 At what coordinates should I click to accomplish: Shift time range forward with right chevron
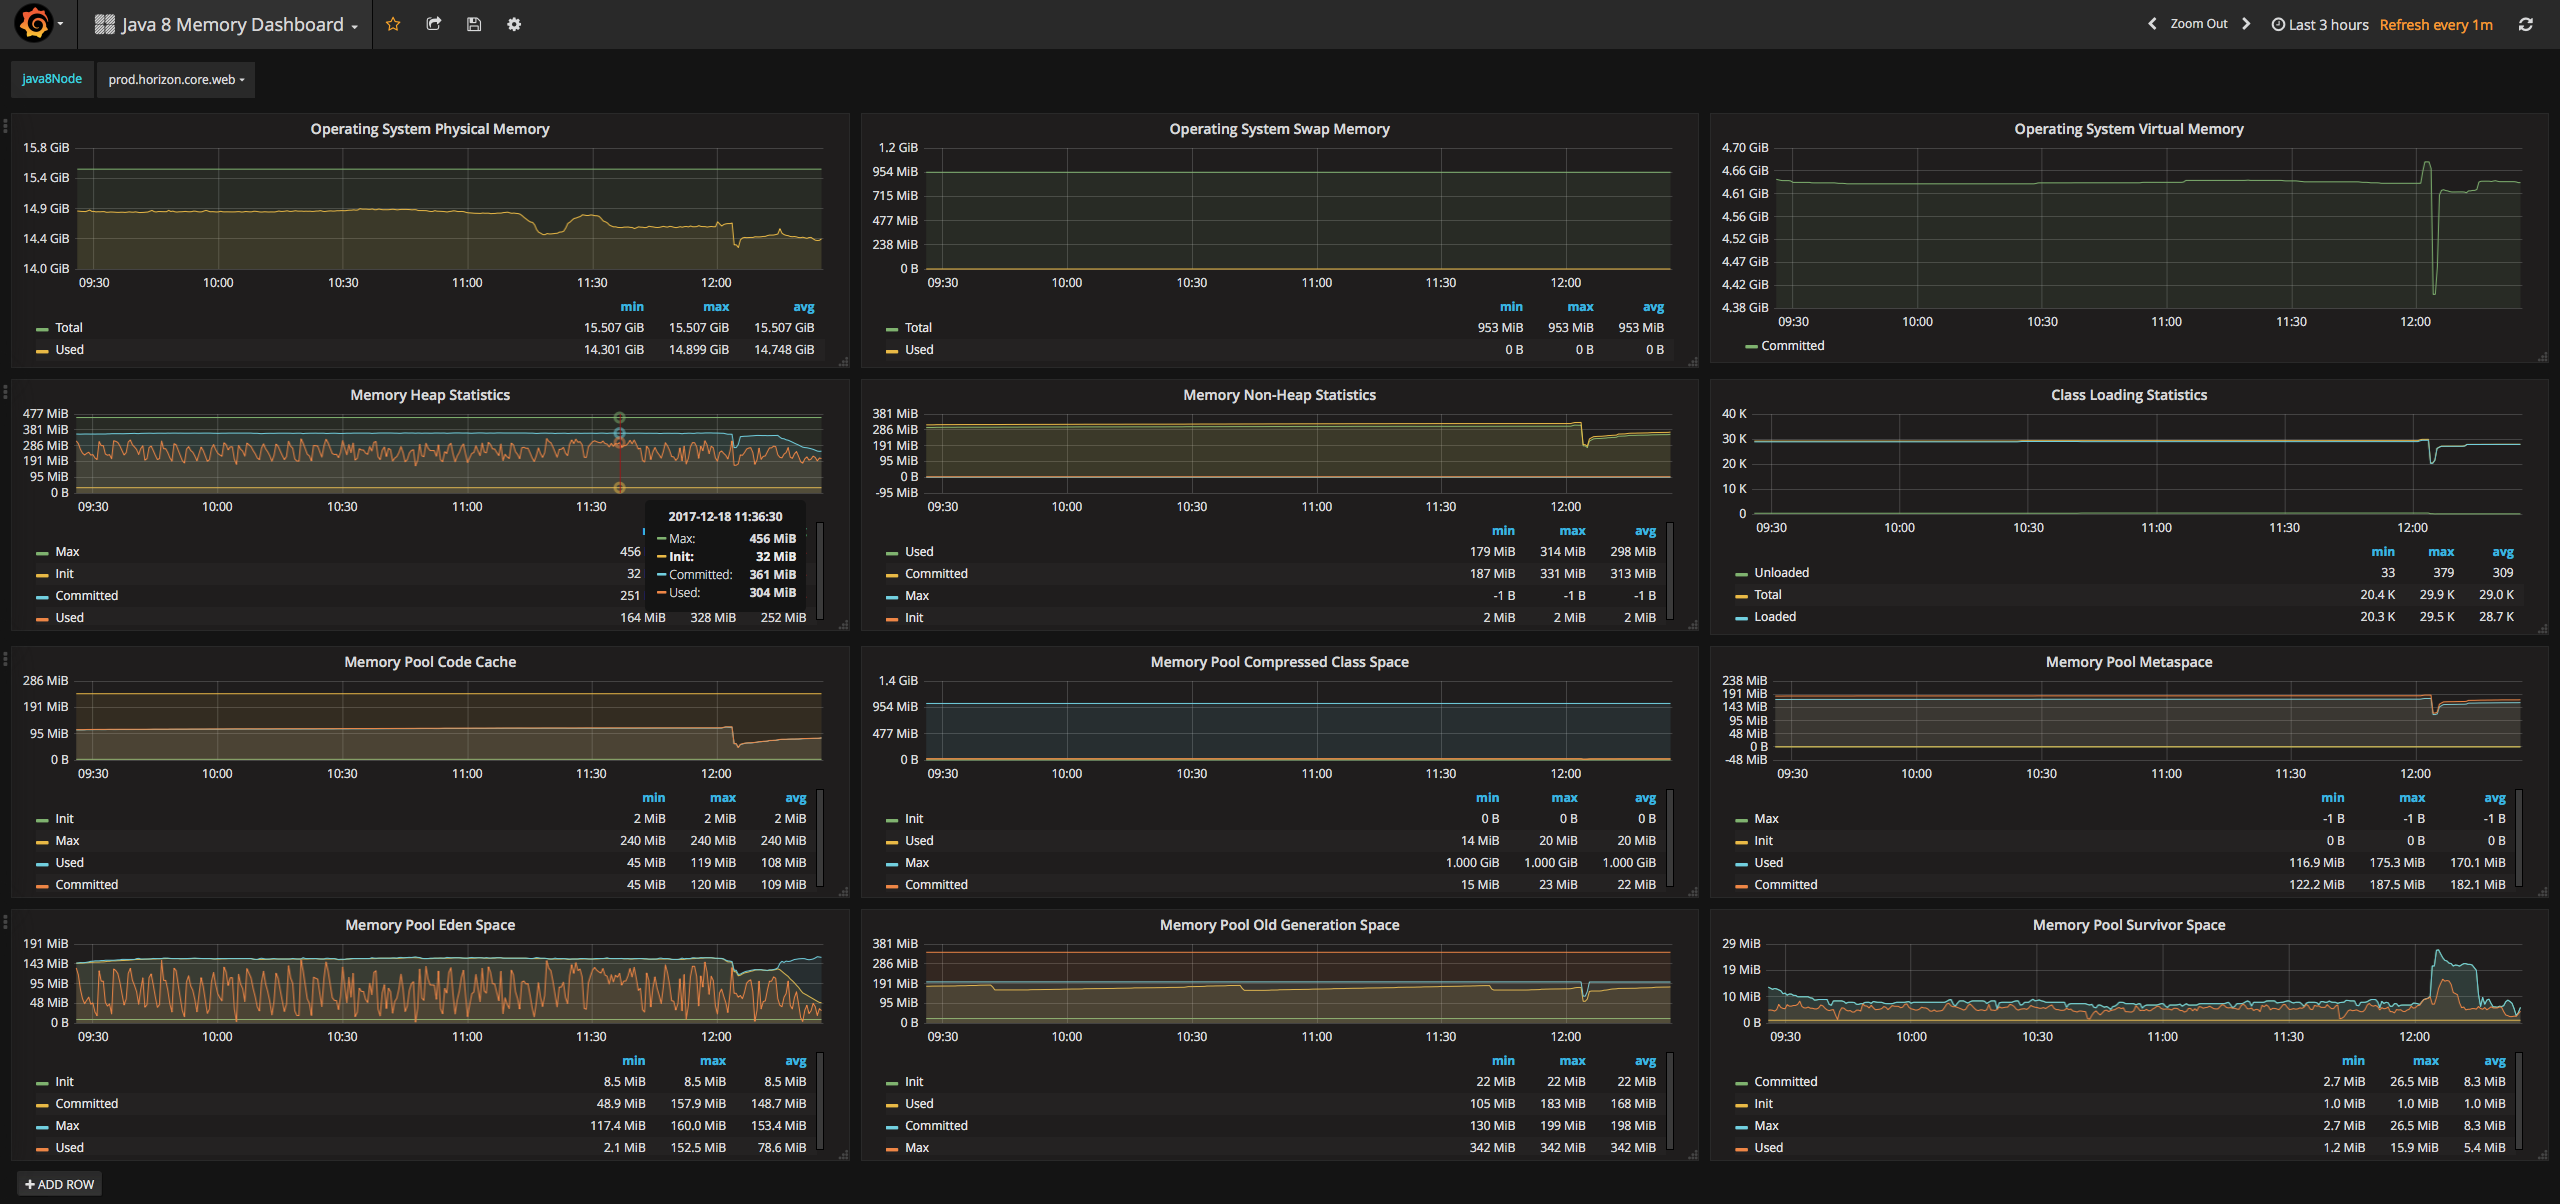pyautogui.click(x=2246, y=24)
